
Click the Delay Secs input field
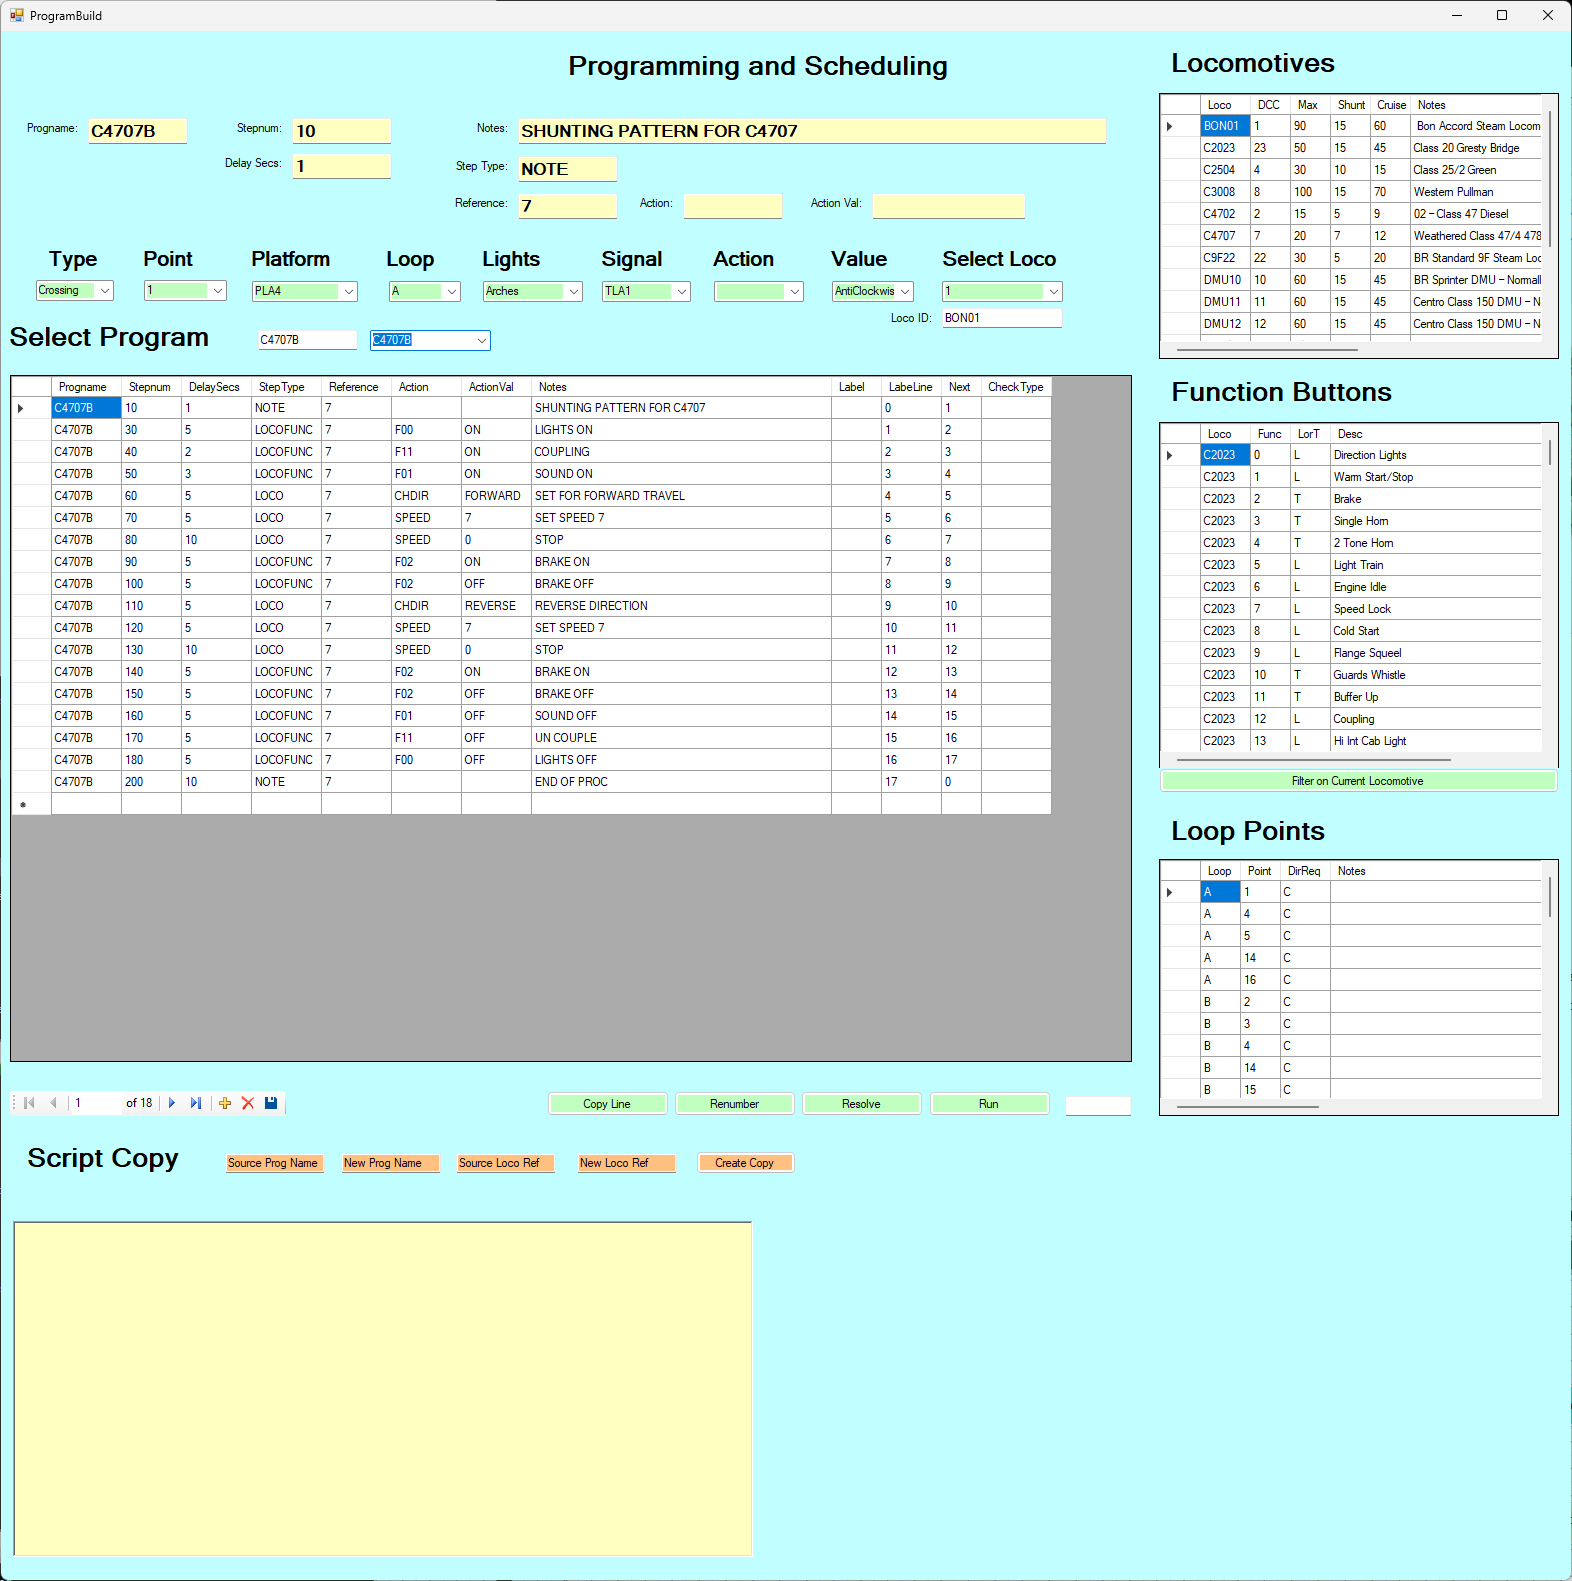[x=342, y=166]
